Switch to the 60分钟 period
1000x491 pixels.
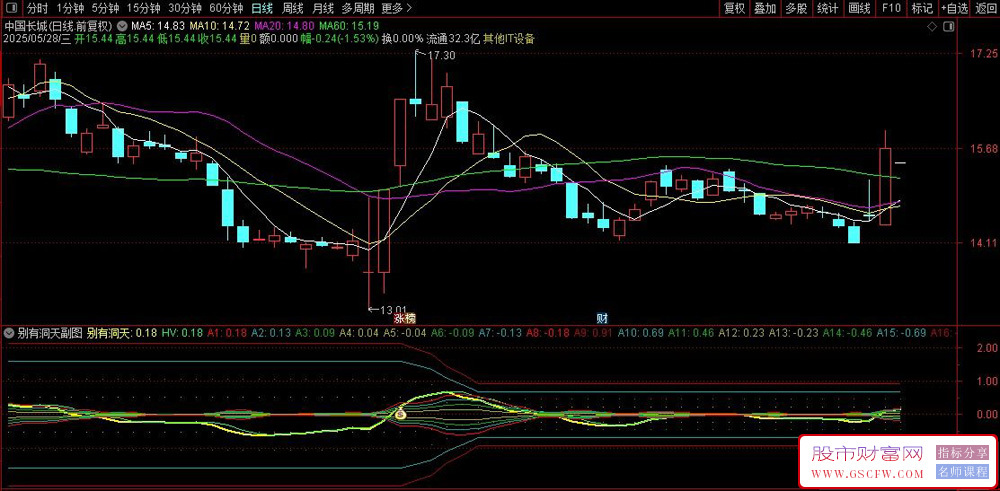tap(226, 8)
